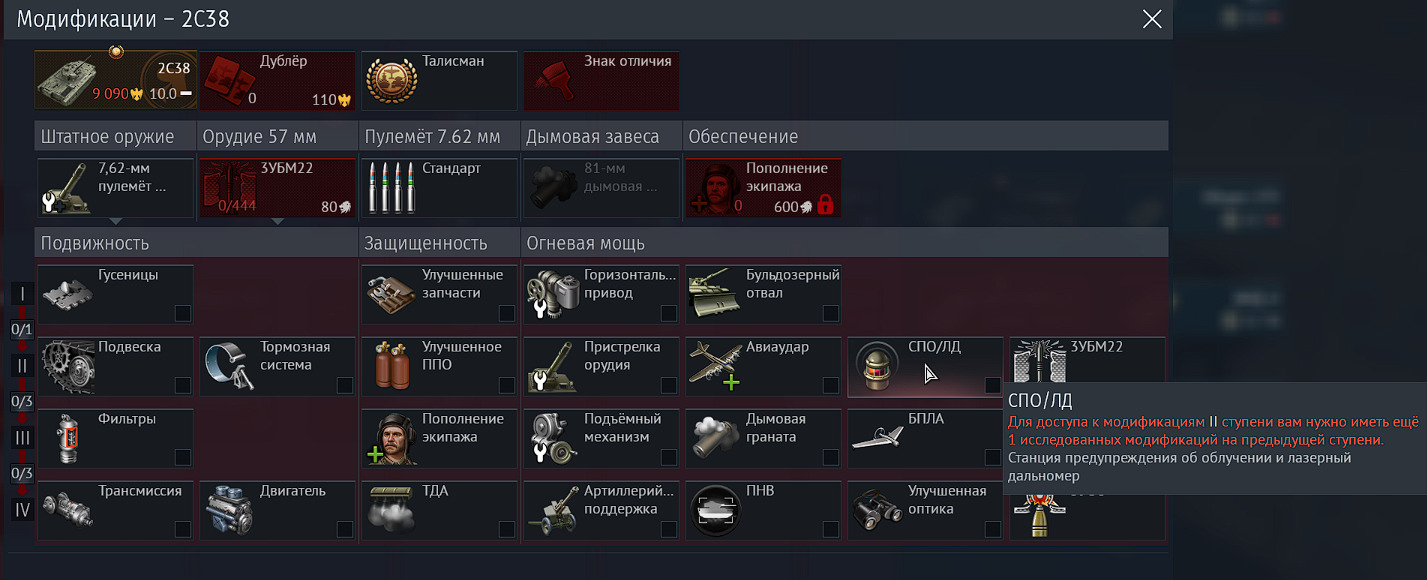
Task: Expand the 7,62-мм пулемёт weapon selector
Action: click(x=115, y=221)
